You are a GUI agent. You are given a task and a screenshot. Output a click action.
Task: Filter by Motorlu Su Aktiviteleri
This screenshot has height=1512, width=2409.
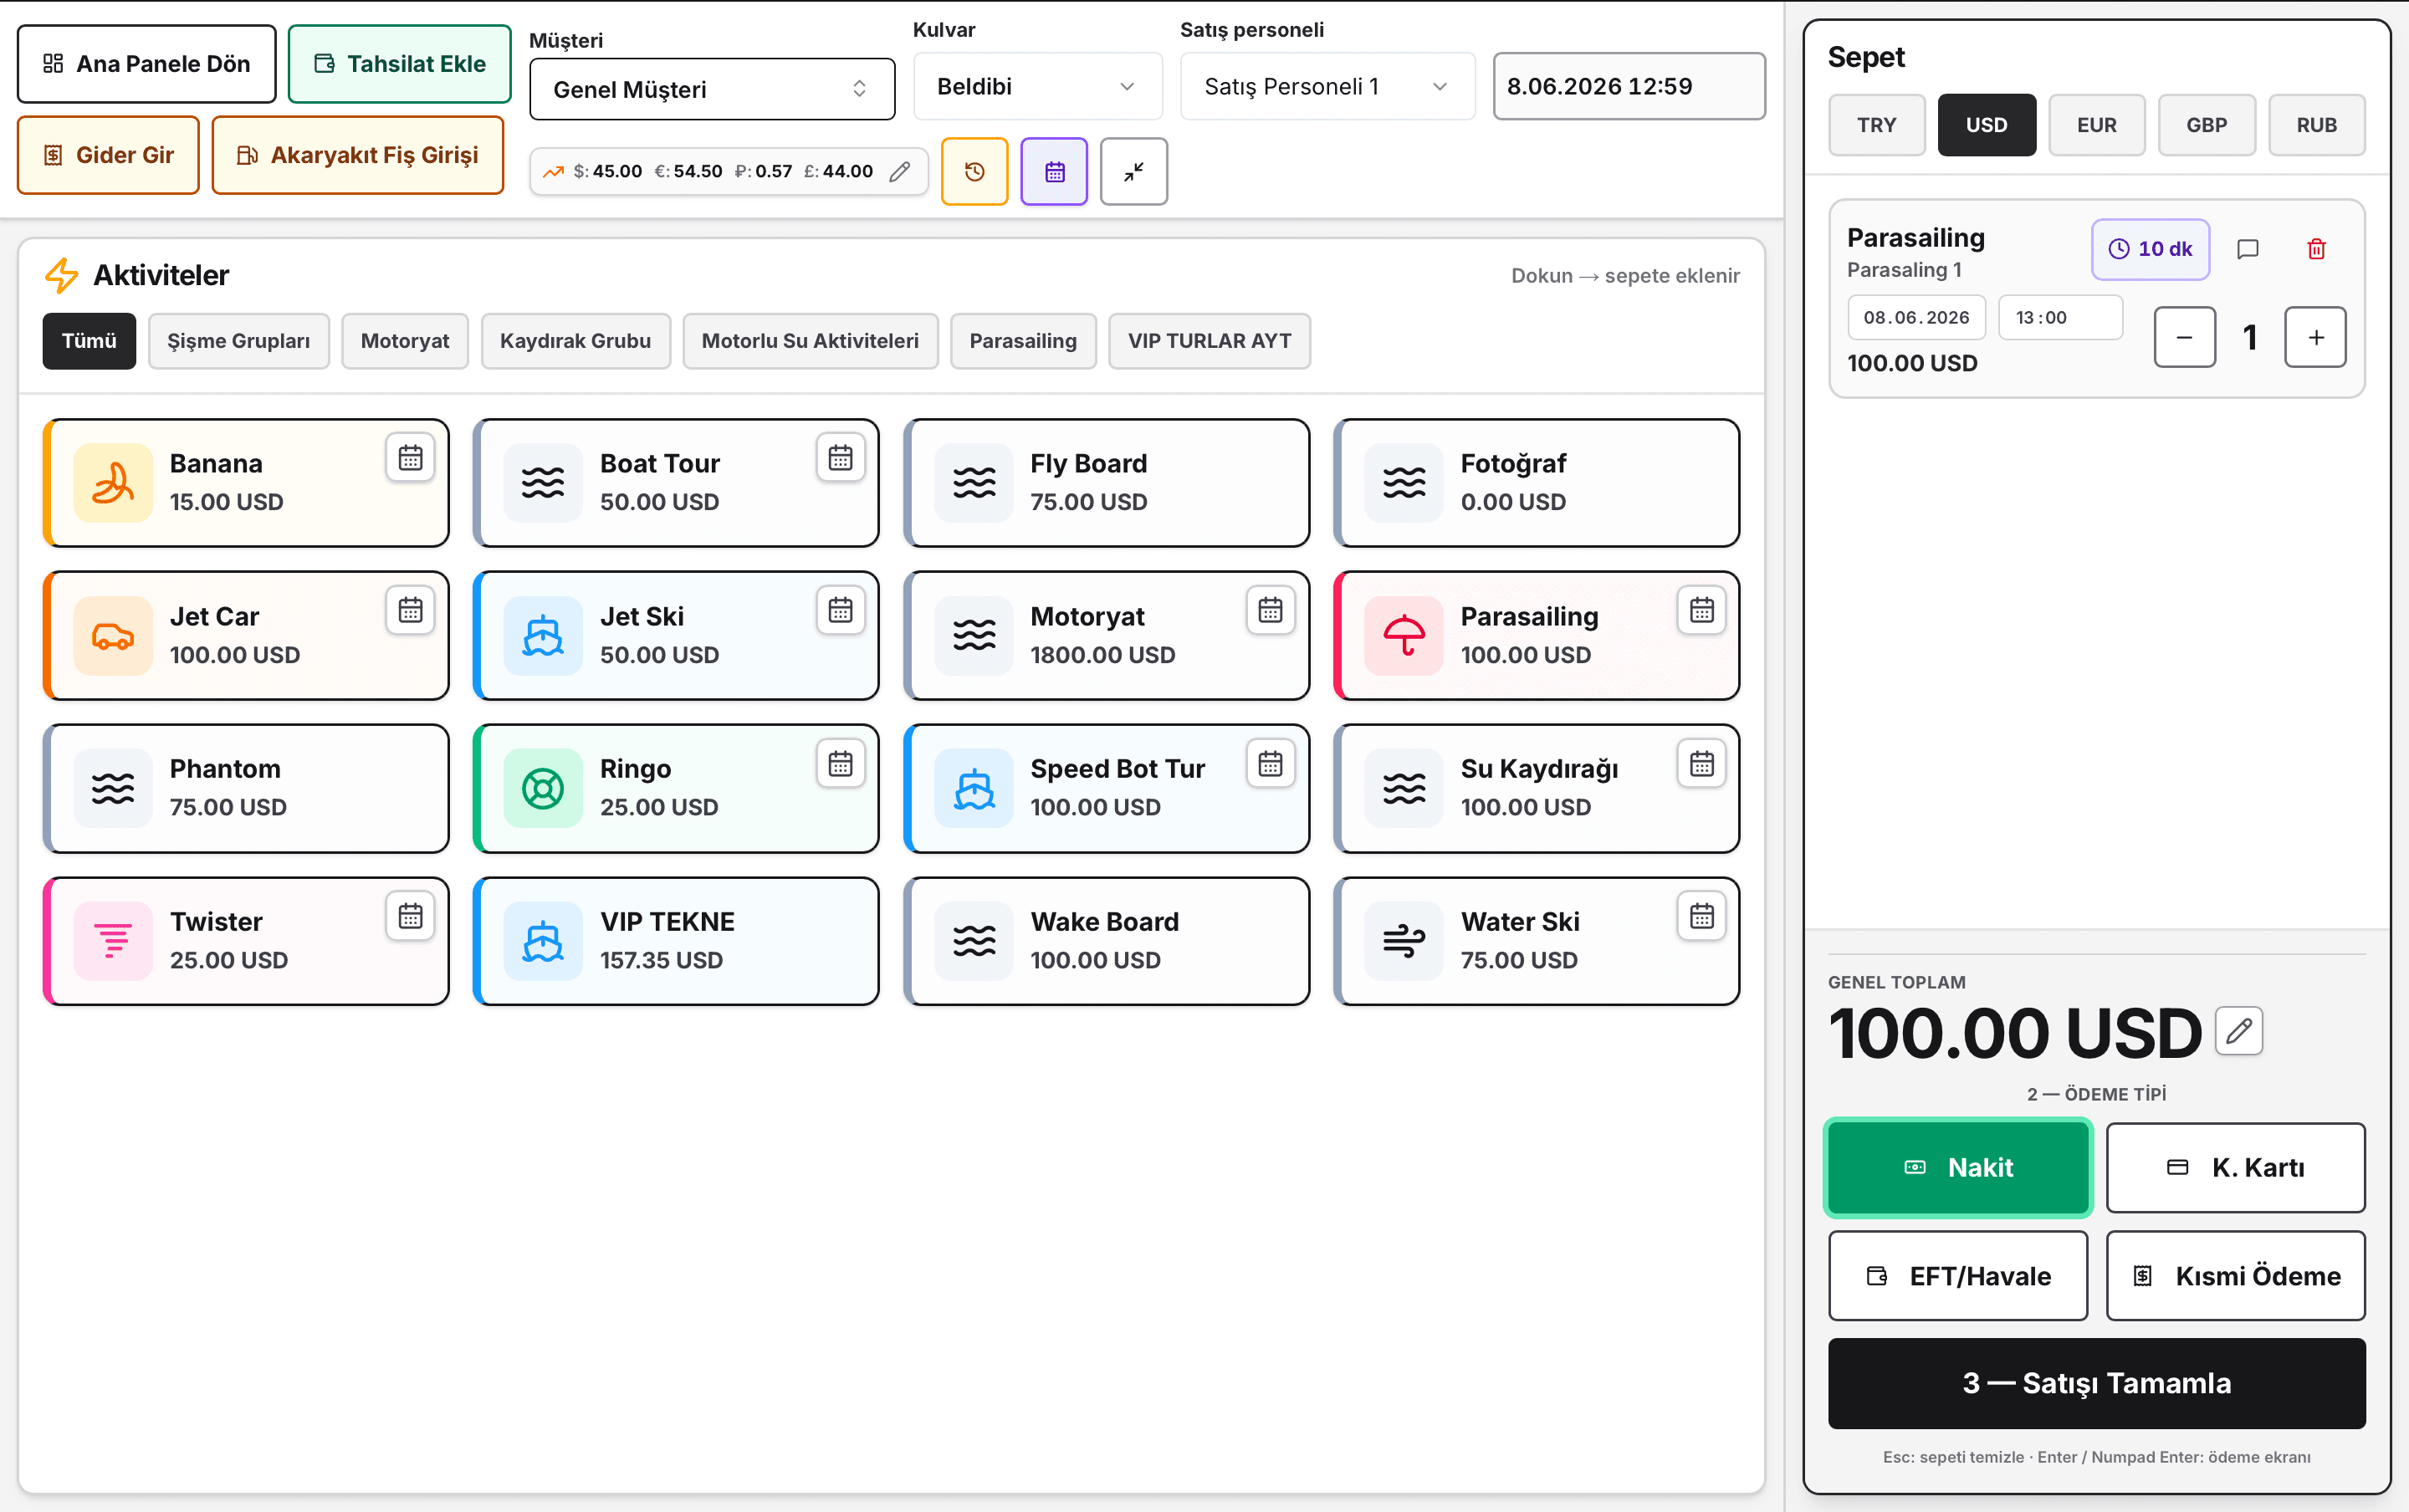click(x=810, y=341)
